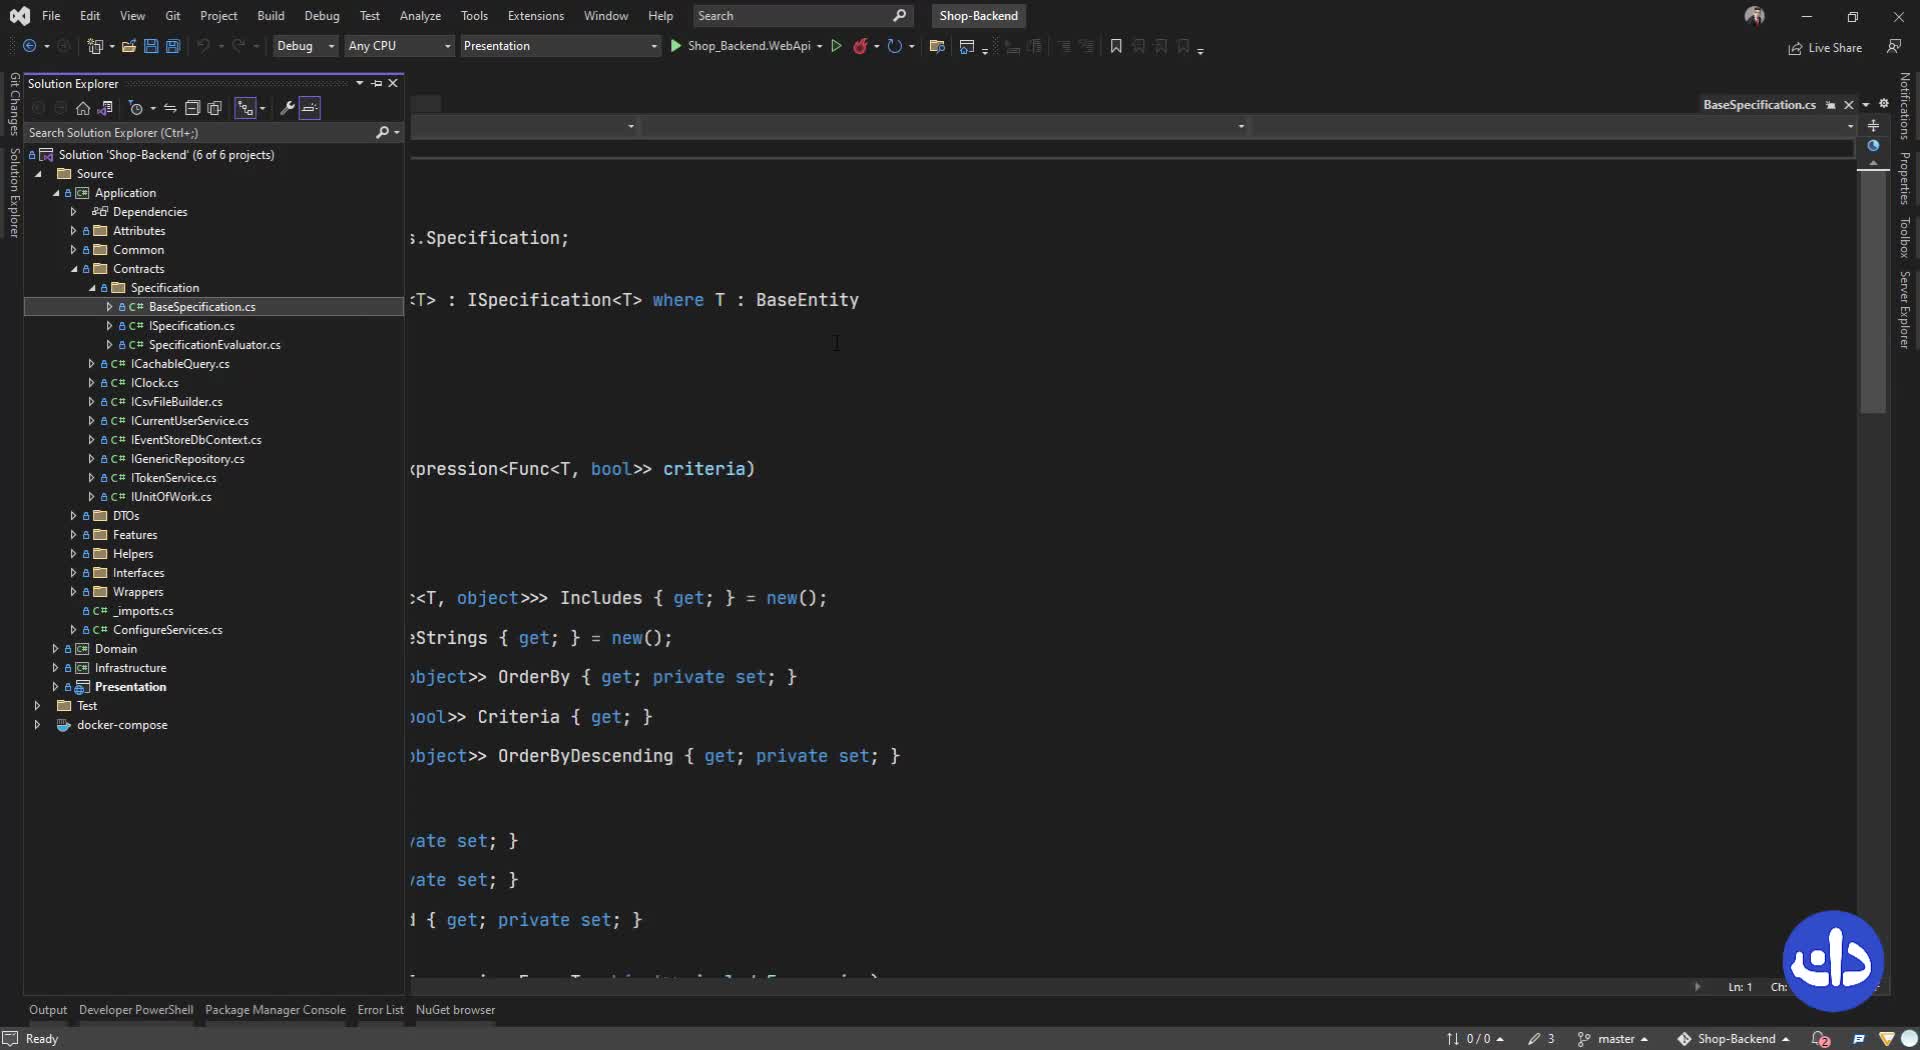Open editor settings gear icon near tab
1920x1050 pixels.
pos(1884,104)
